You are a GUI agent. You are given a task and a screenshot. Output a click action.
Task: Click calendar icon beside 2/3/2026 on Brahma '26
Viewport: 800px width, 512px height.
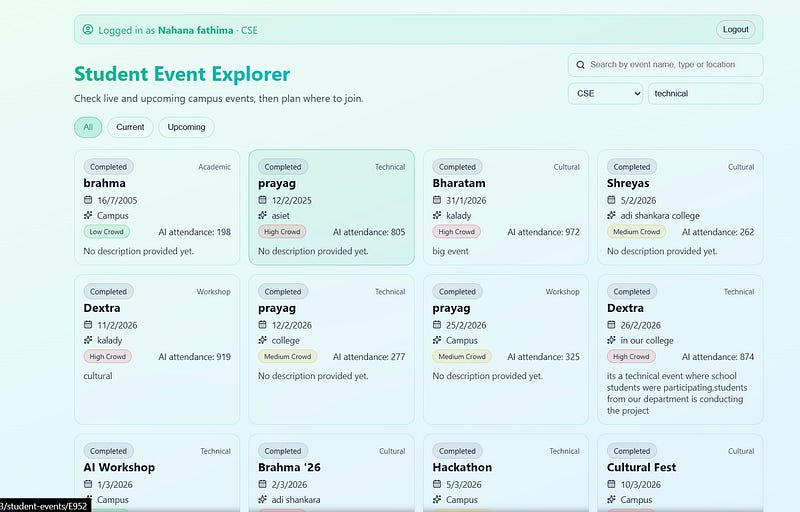tap(262, 484)
